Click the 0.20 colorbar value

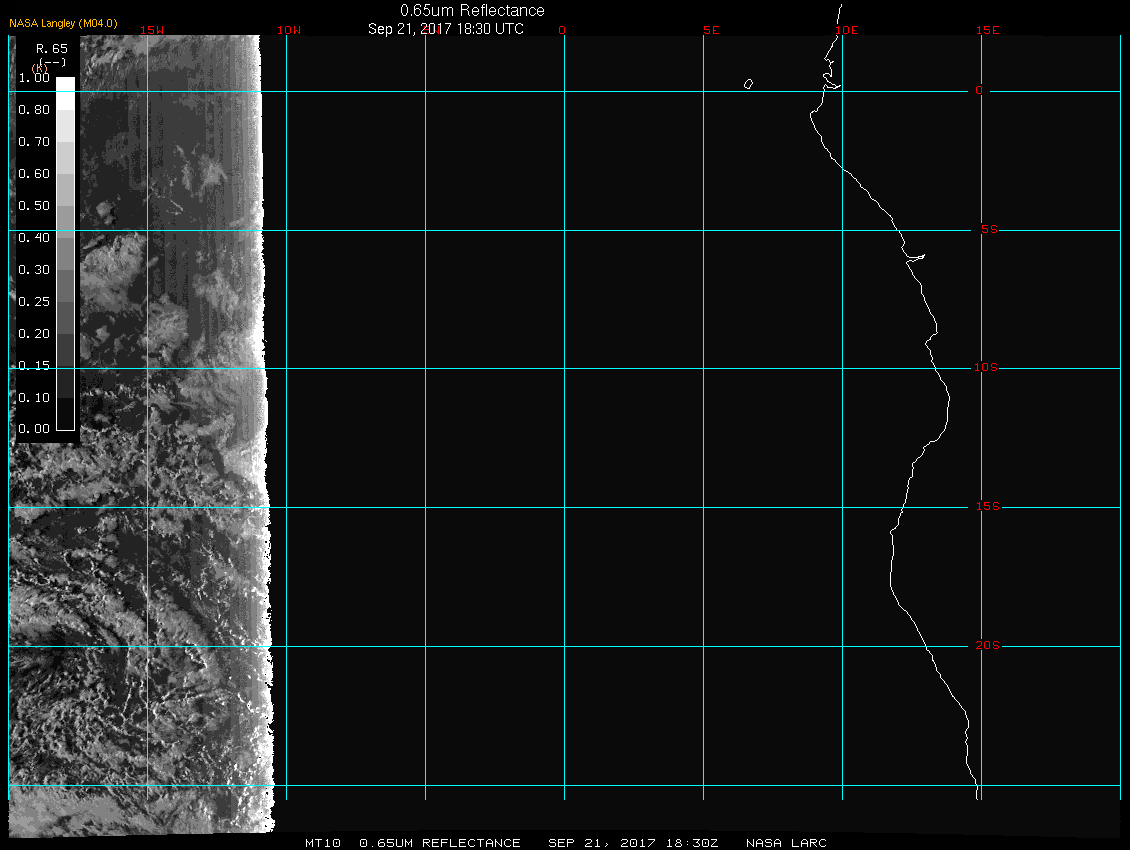[34, 334]
